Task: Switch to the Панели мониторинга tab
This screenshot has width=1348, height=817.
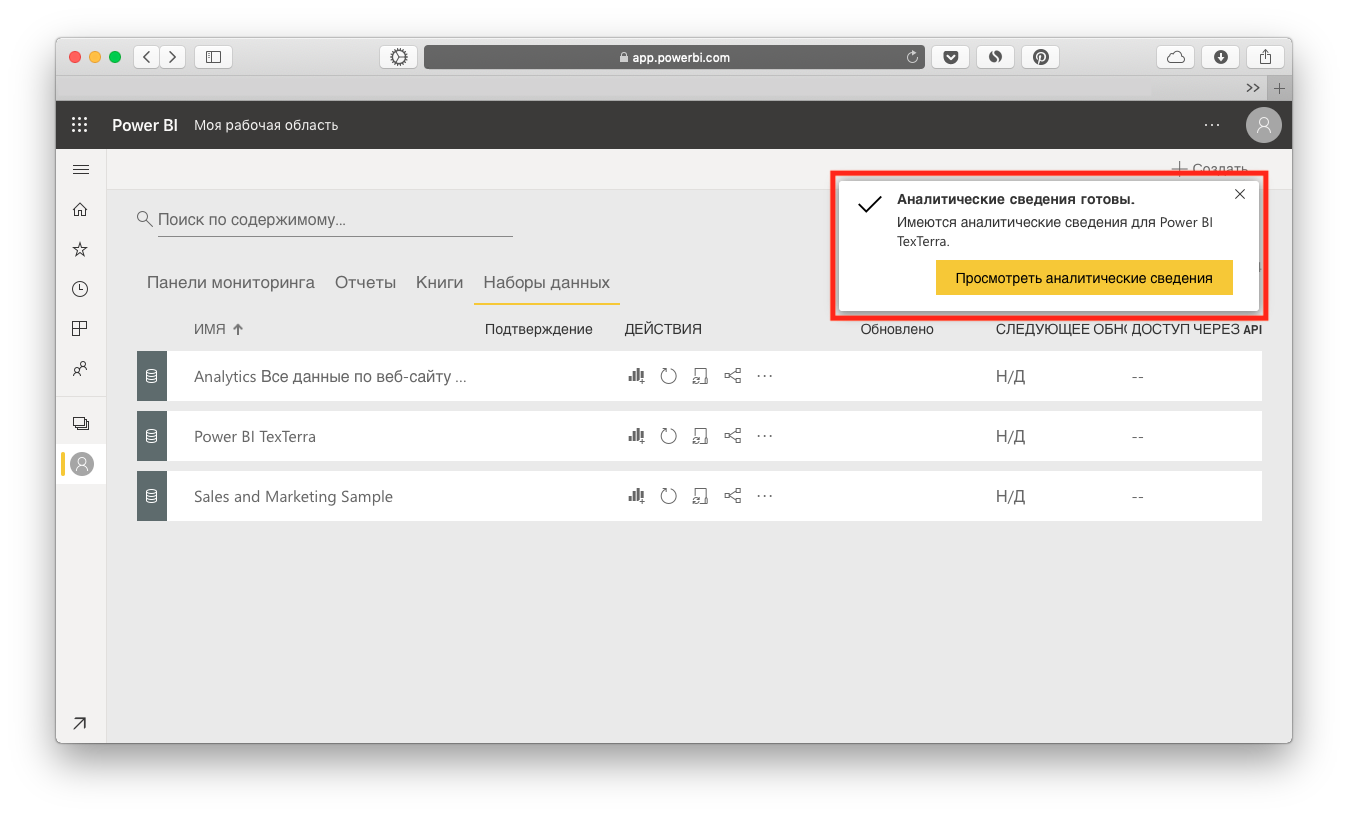Action: click(x=231, y=282)
